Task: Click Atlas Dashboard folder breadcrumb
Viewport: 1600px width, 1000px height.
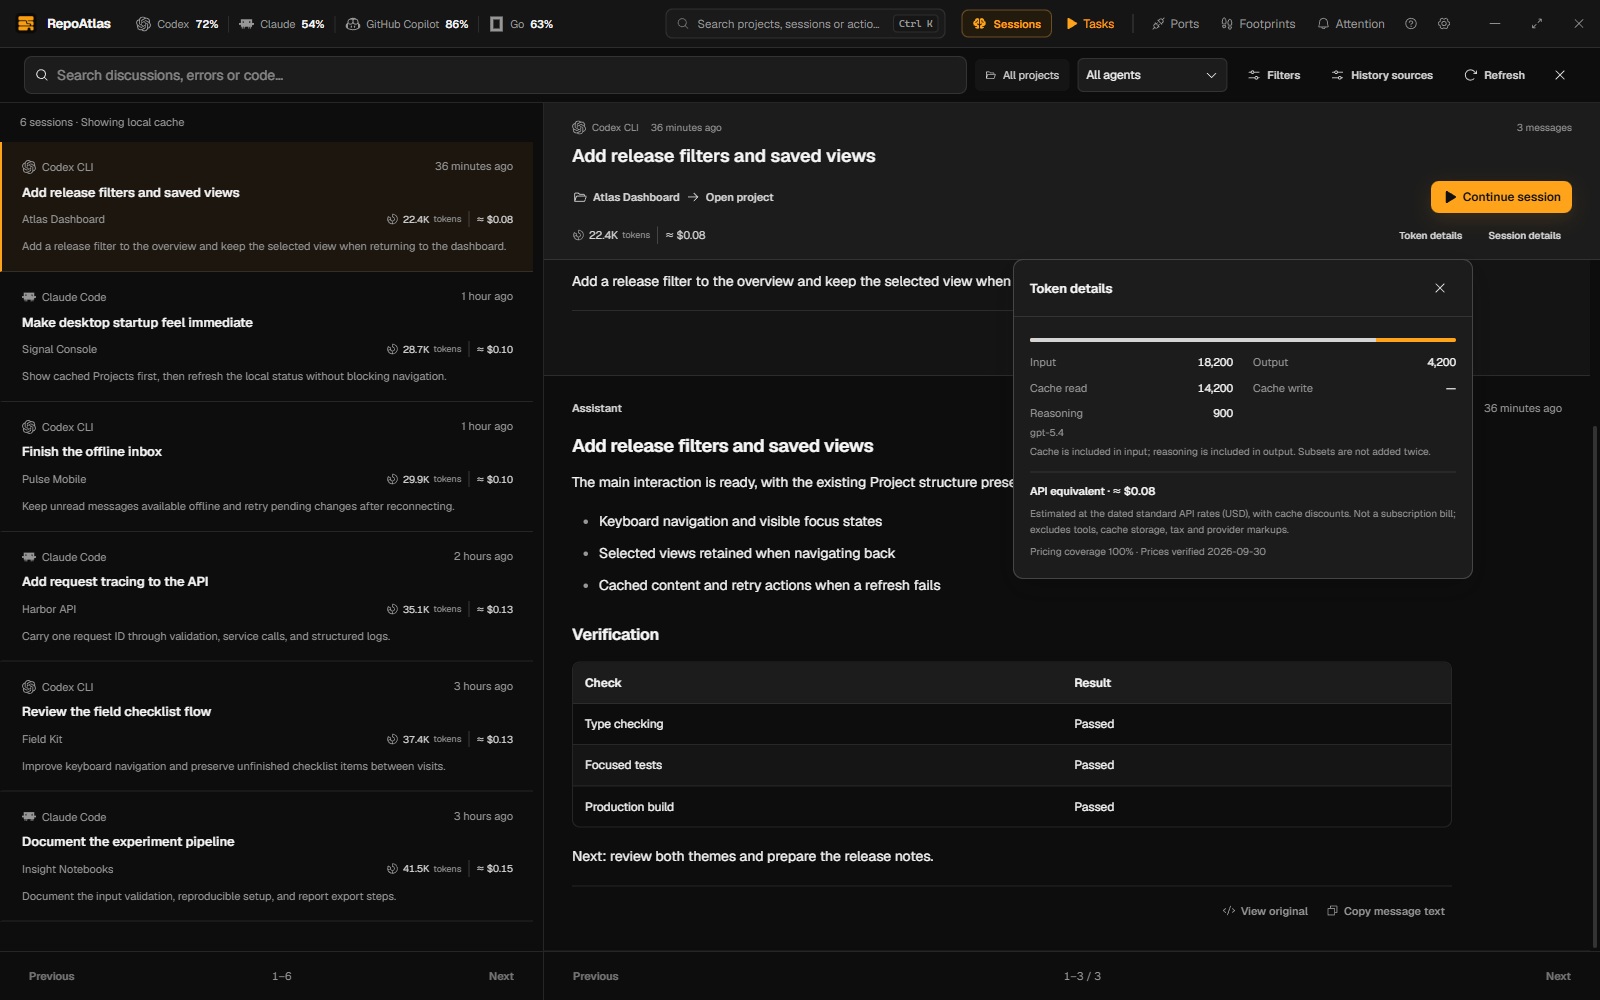Action: tap(626, 197)
